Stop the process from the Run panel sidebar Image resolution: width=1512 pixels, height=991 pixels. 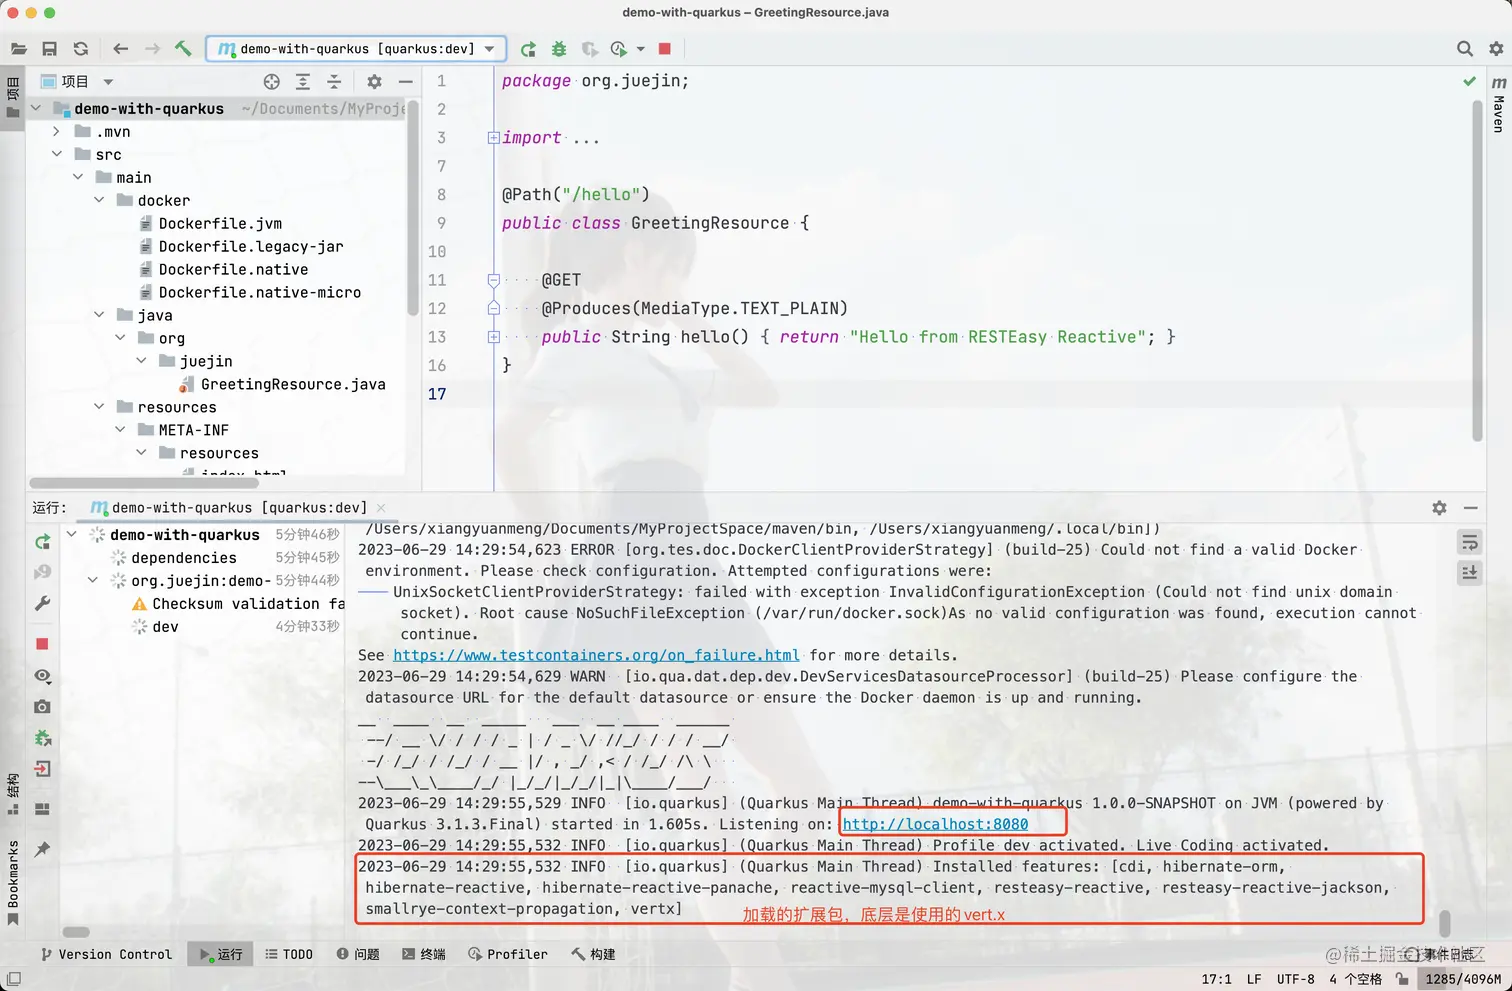(x=42, y=644)
